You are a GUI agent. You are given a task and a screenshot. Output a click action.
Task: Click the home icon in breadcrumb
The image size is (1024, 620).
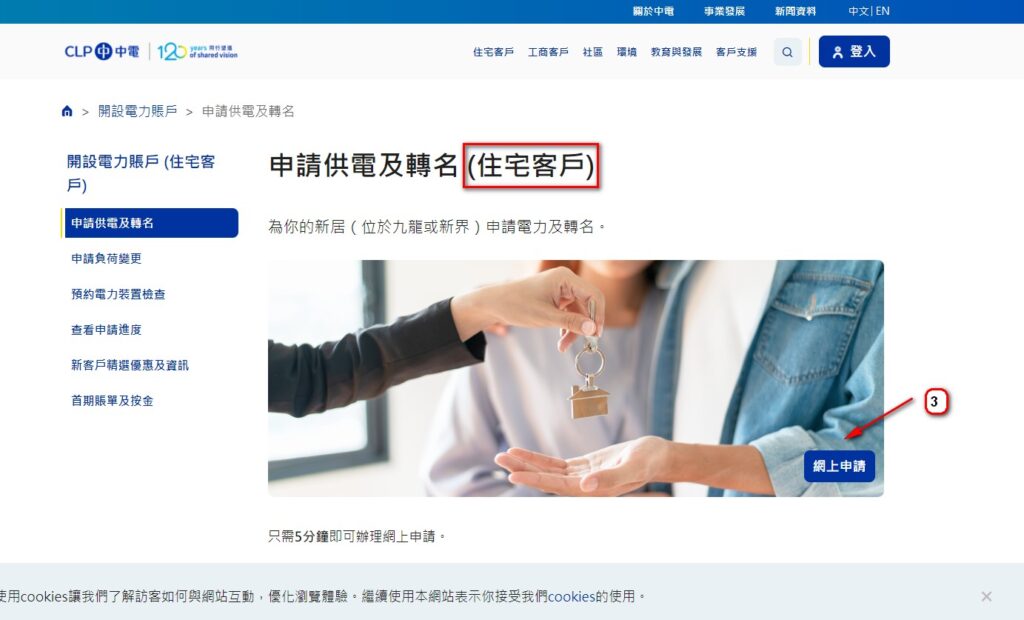click(67, 111)
